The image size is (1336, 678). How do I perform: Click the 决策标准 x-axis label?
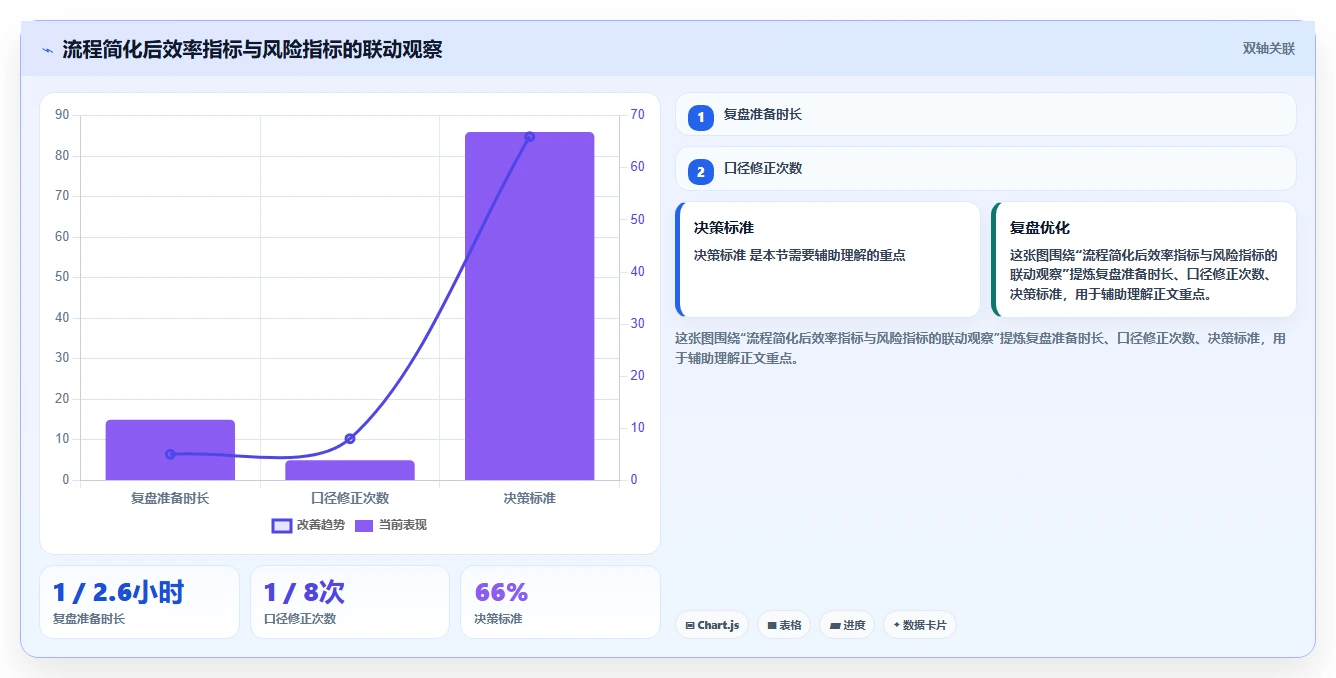click(x=529, y=498)
